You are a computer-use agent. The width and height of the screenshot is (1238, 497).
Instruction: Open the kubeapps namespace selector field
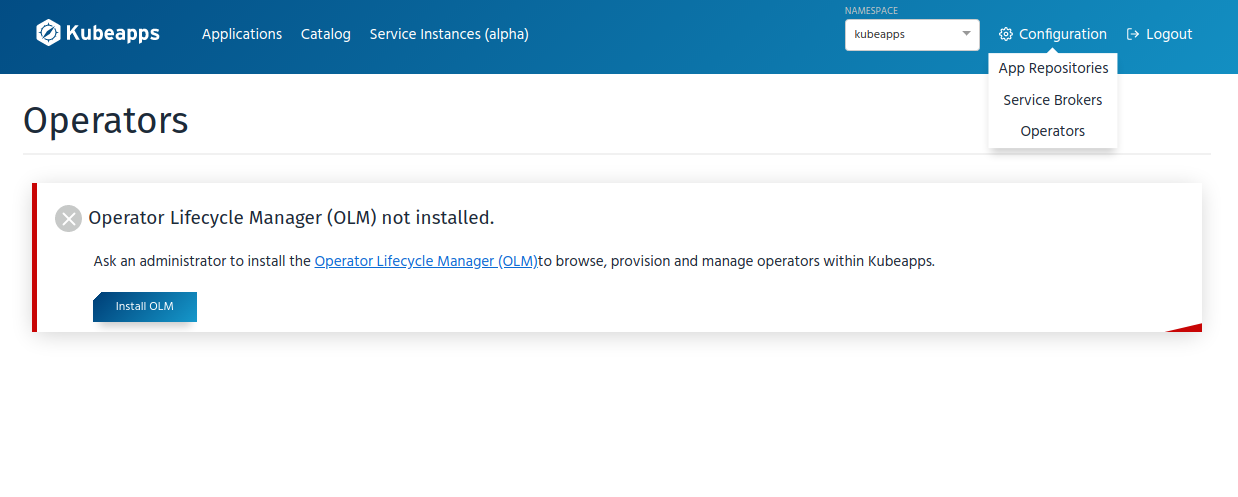900,34
